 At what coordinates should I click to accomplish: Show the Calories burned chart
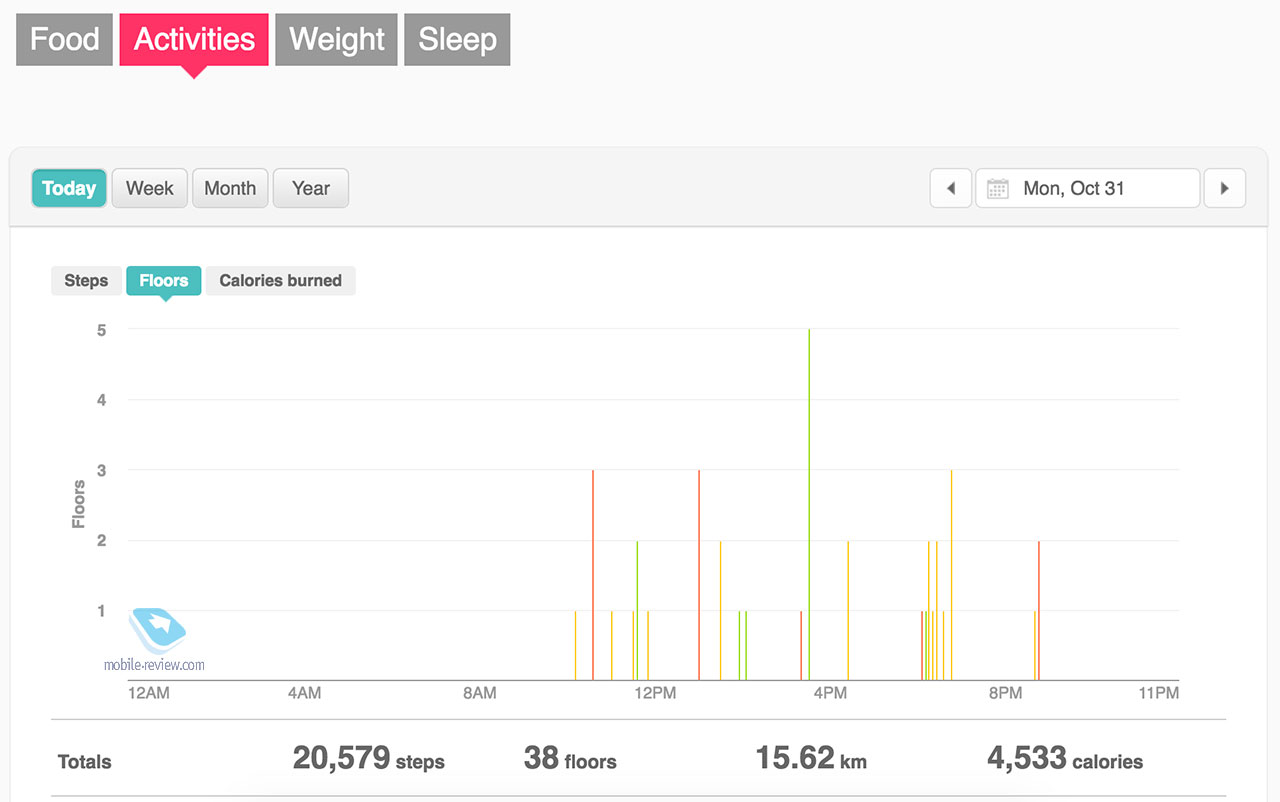click(x=280, y=281)
